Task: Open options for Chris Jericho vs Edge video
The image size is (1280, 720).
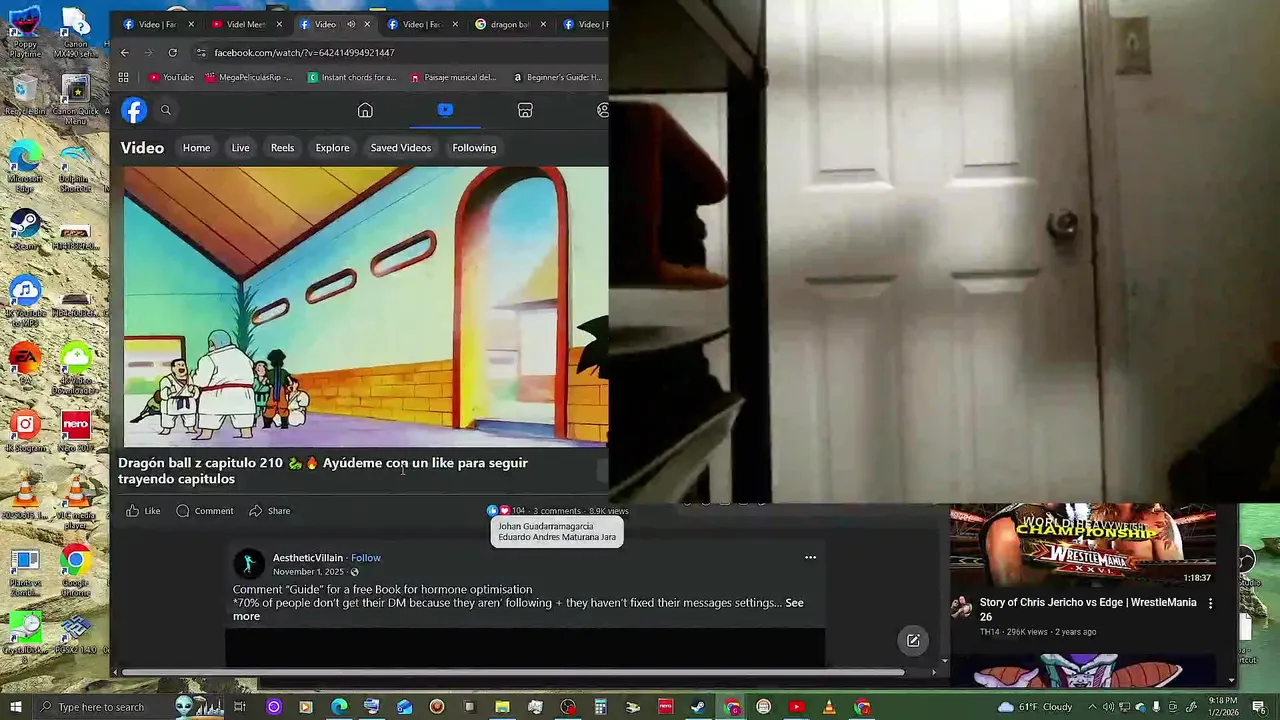Action: coord(1210,604)
